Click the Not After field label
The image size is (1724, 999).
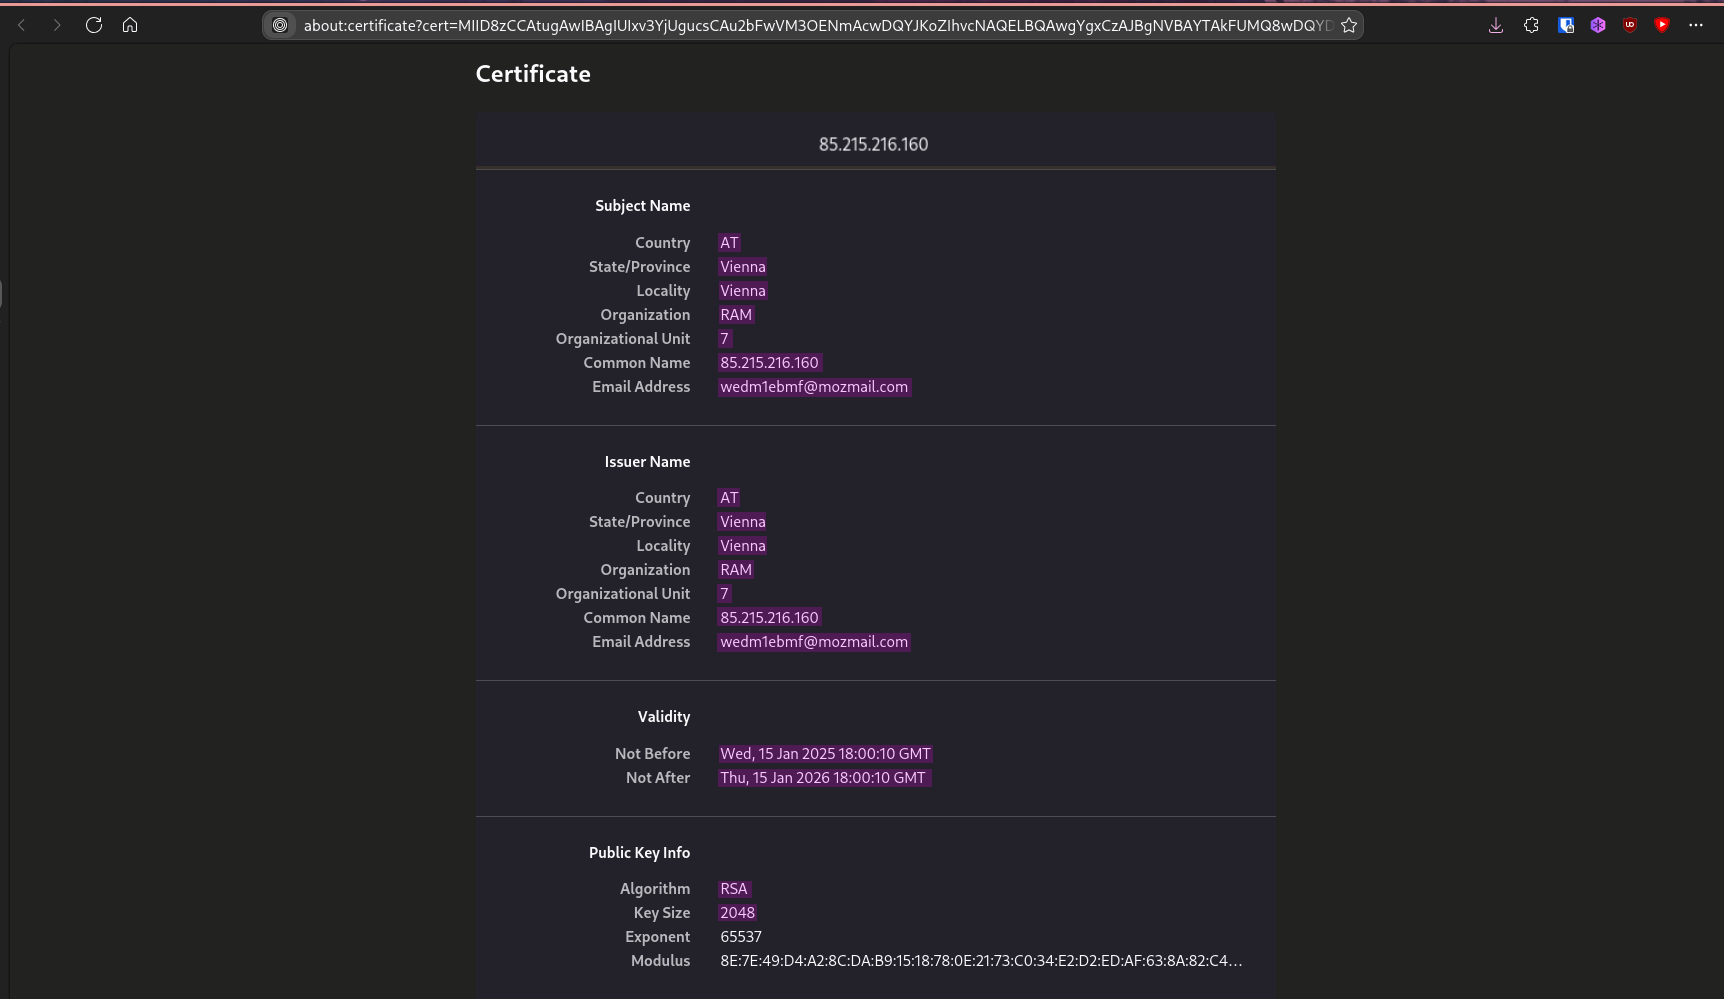658,778
